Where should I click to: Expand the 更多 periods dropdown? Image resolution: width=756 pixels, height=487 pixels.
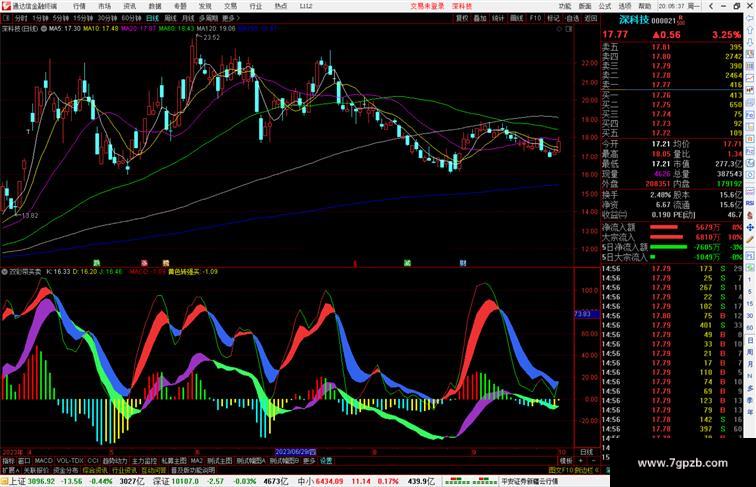(x=230, y=18)
